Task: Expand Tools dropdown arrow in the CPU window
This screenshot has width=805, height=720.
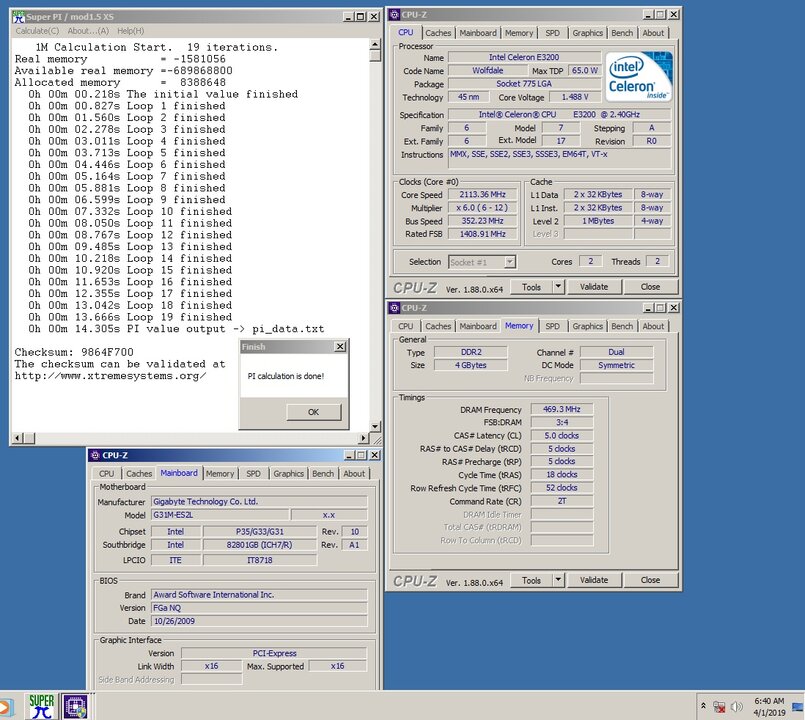Action: tap(558, 287)
